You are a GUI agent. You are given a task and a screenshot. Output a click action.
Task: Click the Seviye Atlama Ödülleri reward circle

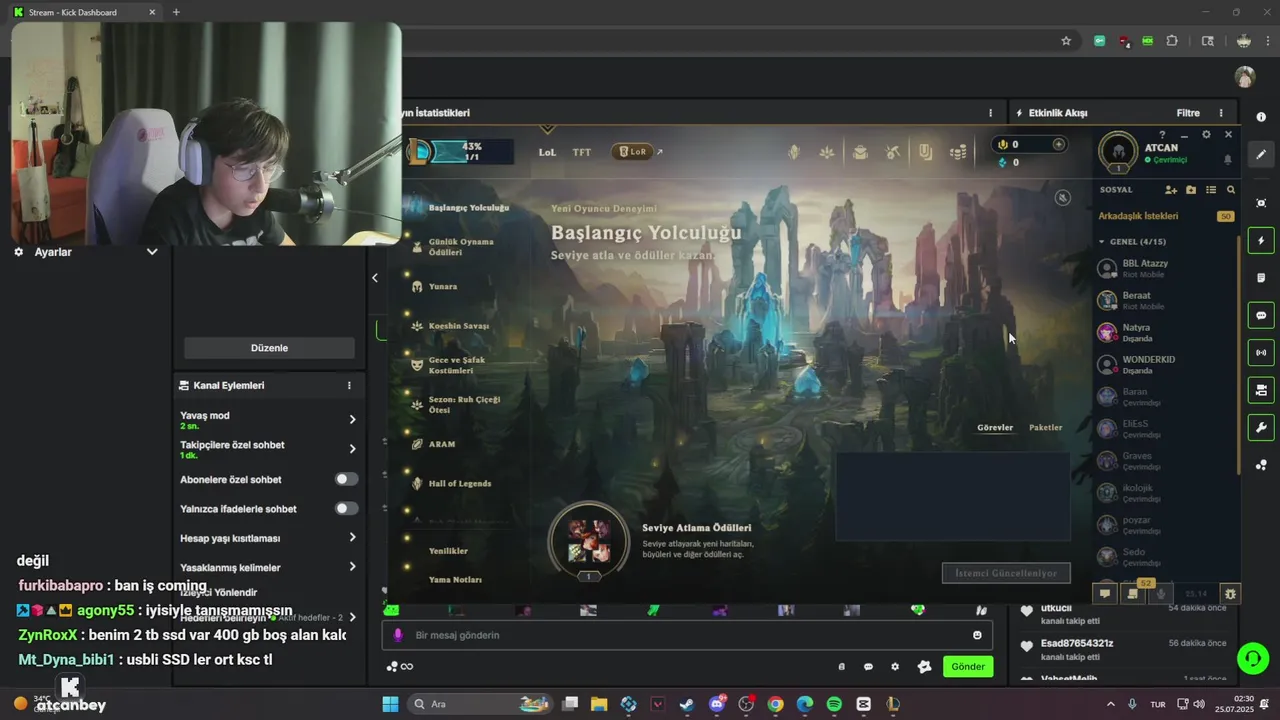coord(589,541)
